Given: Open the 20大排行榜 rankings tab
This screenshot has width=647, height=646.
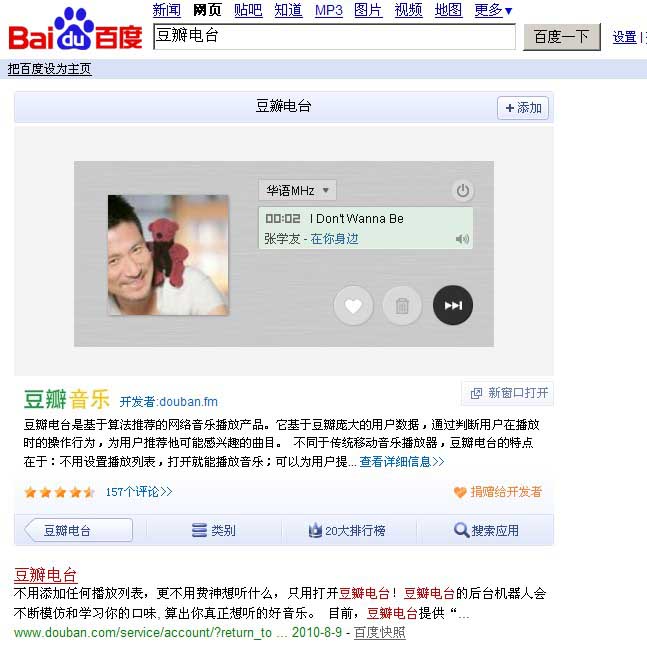Looking at the screenshot, I should [x=347, y=530].
